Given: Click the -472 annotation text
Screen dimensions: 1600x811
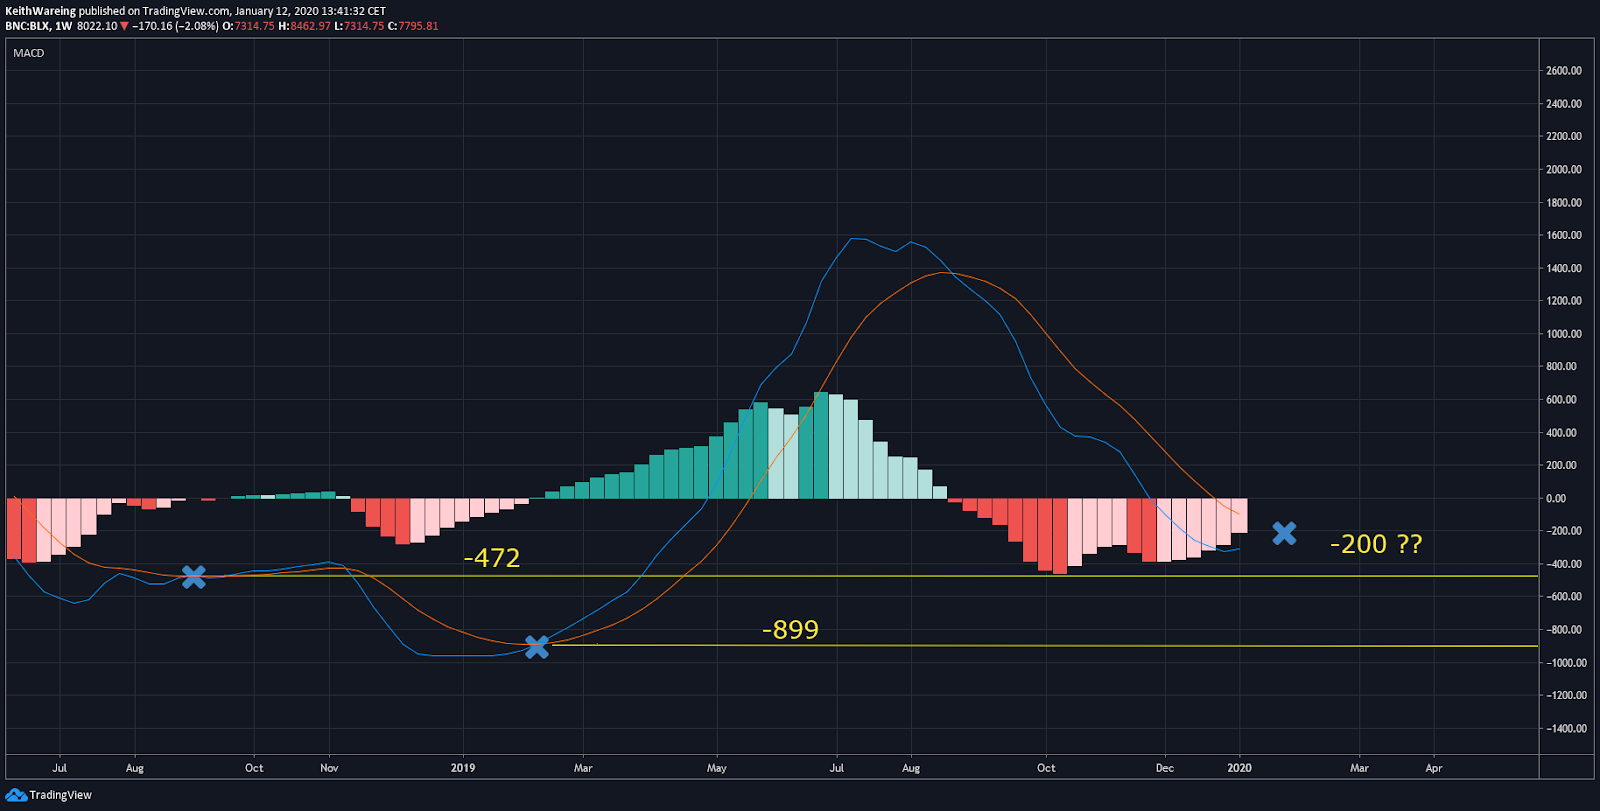Looking at the screenshot, I should coord(492,558).
